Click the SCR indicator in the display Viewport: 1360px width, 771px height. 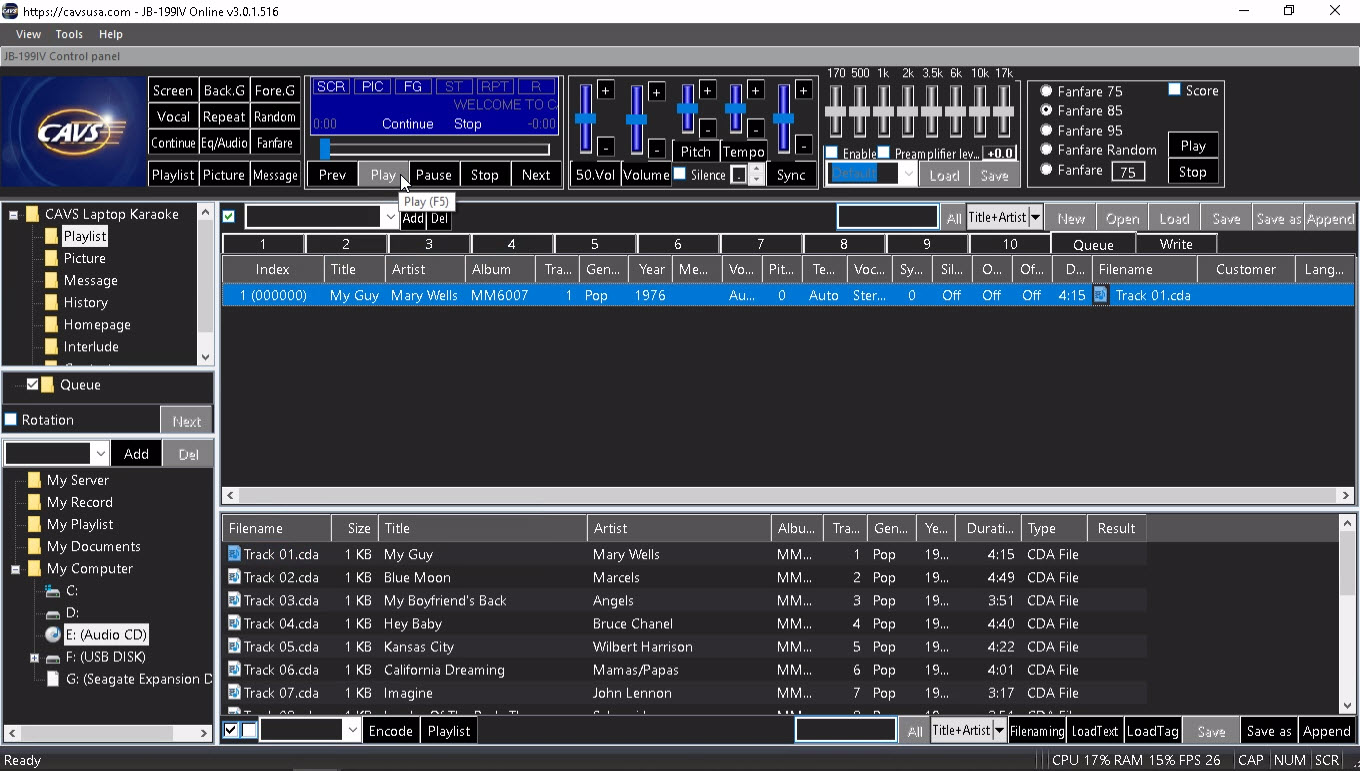(x=331, y=87)
